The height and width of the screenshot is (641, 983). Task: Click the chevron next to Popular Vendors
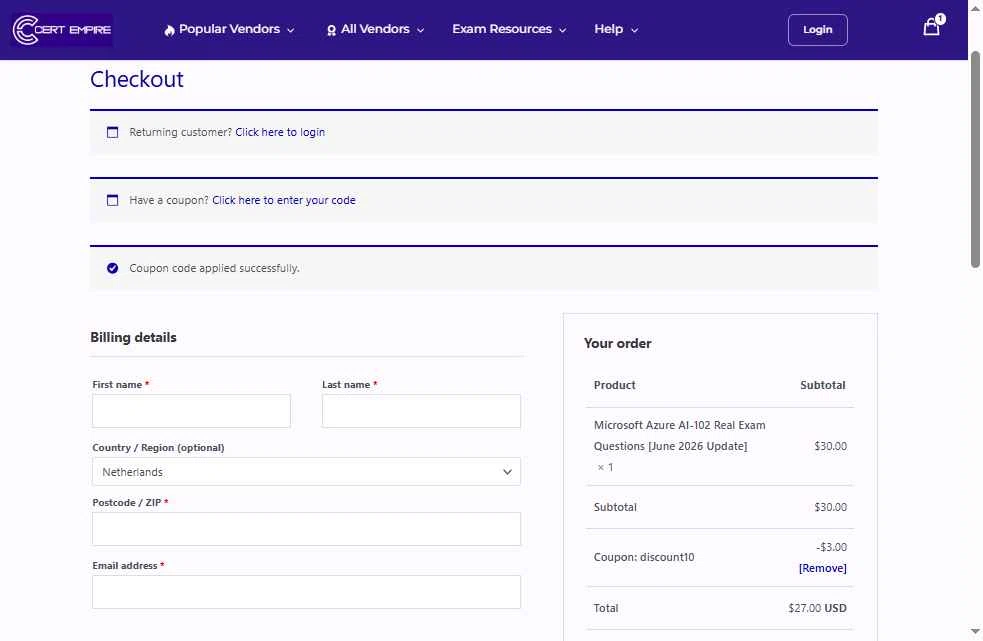click(290, 30)
